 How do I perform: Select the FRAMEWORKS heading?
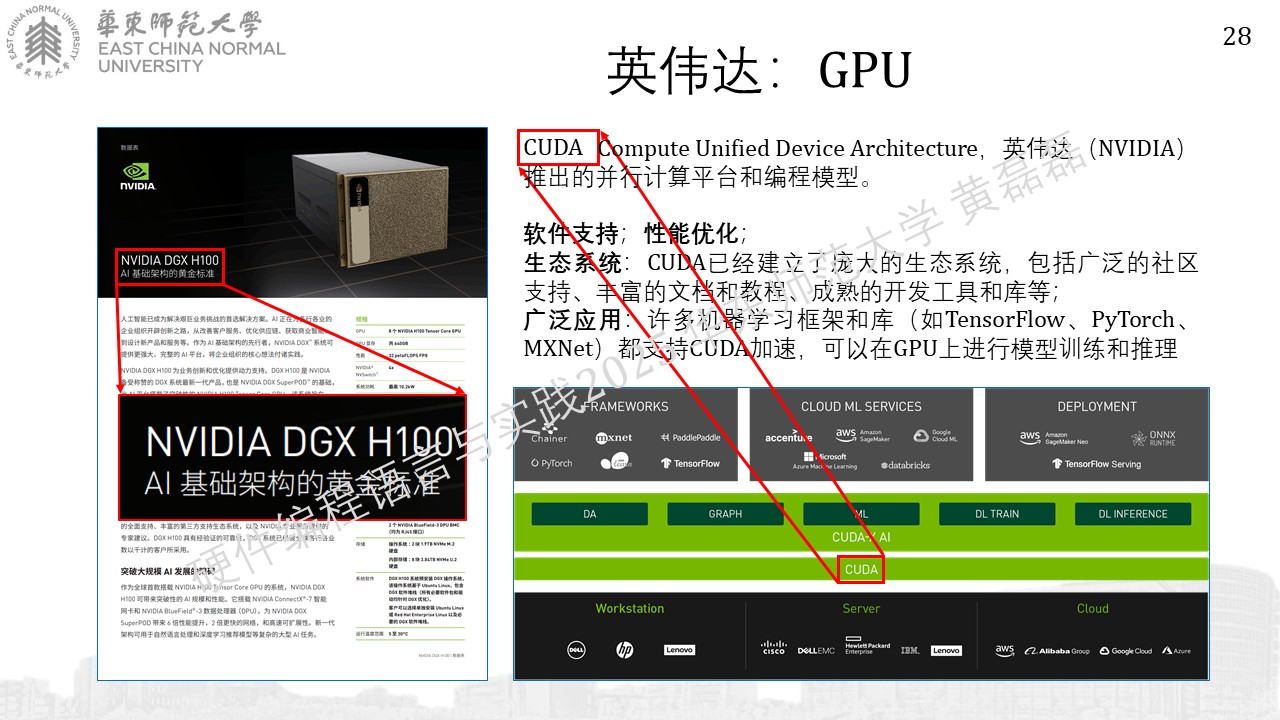pyautogui.click(x=625, y=407)
